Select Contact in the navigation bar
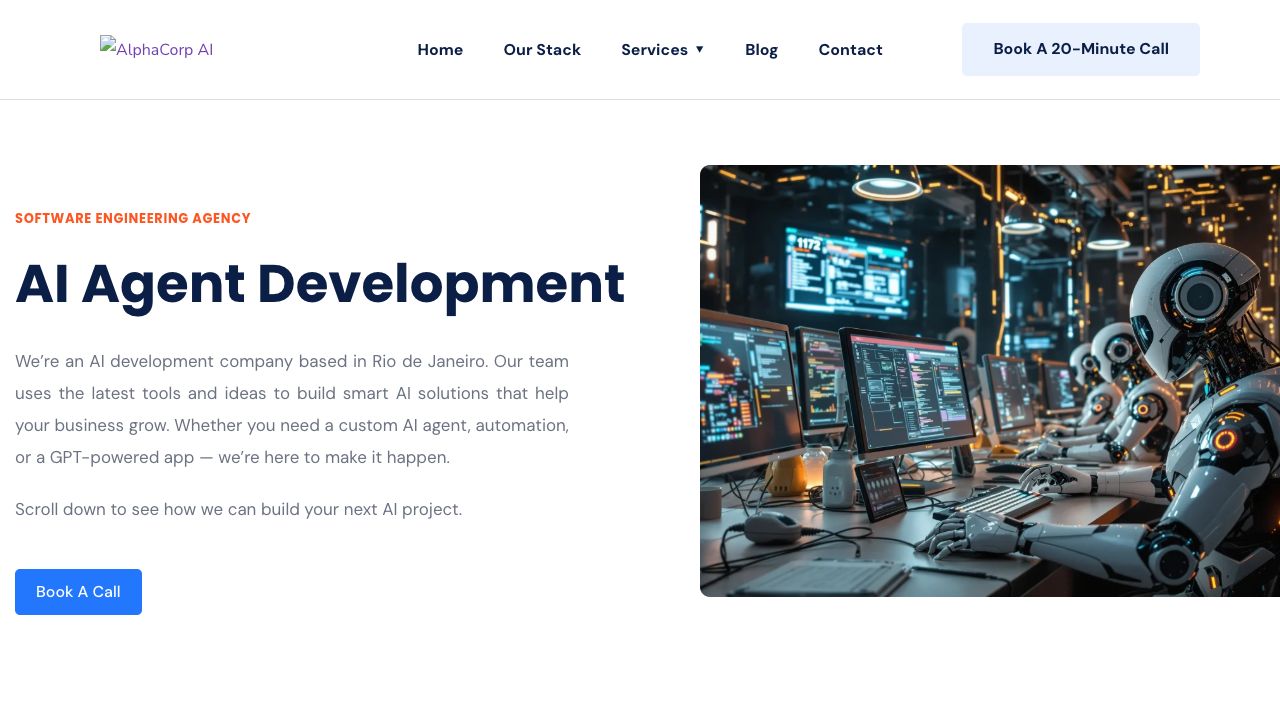This screenshot has width=1280, height=720. click(850, 50)
